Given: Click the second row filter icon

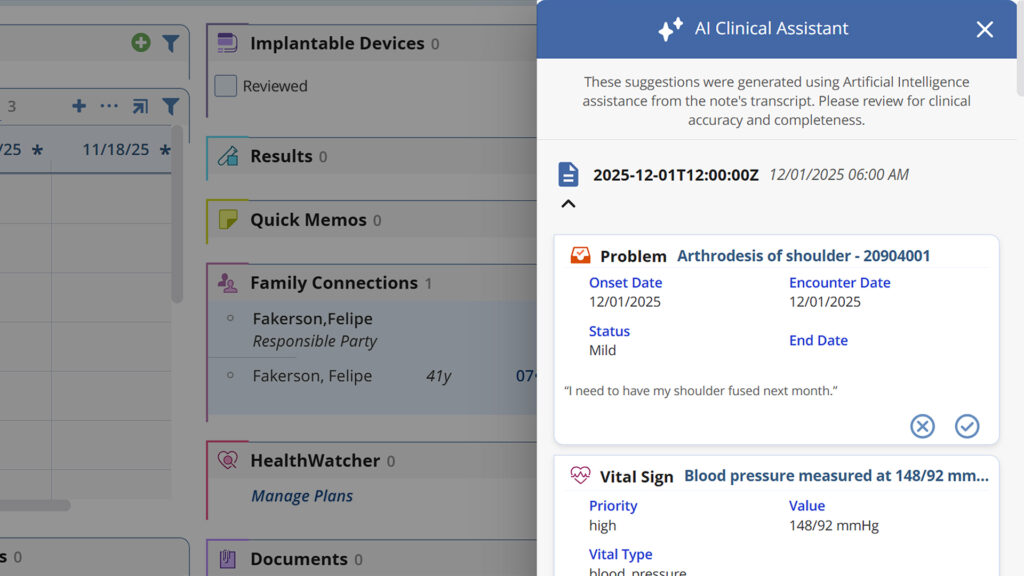Looking at the screenshot, I should 171,106.
